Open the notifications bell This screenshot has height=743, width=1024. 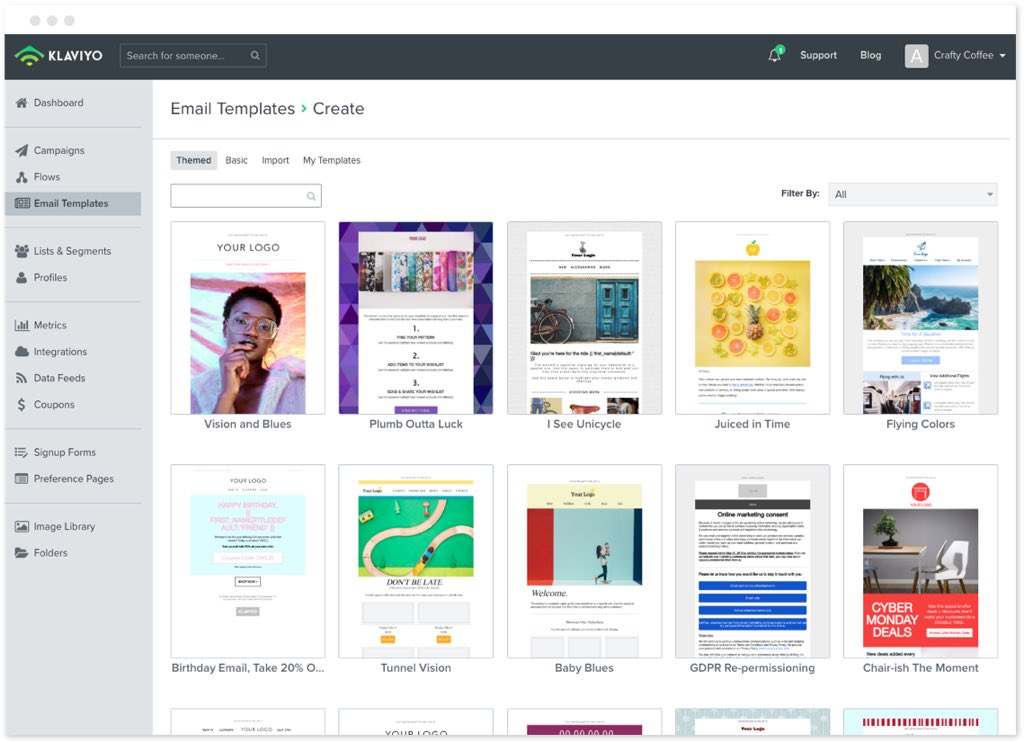pyautogui.click(x=775, y=55)
